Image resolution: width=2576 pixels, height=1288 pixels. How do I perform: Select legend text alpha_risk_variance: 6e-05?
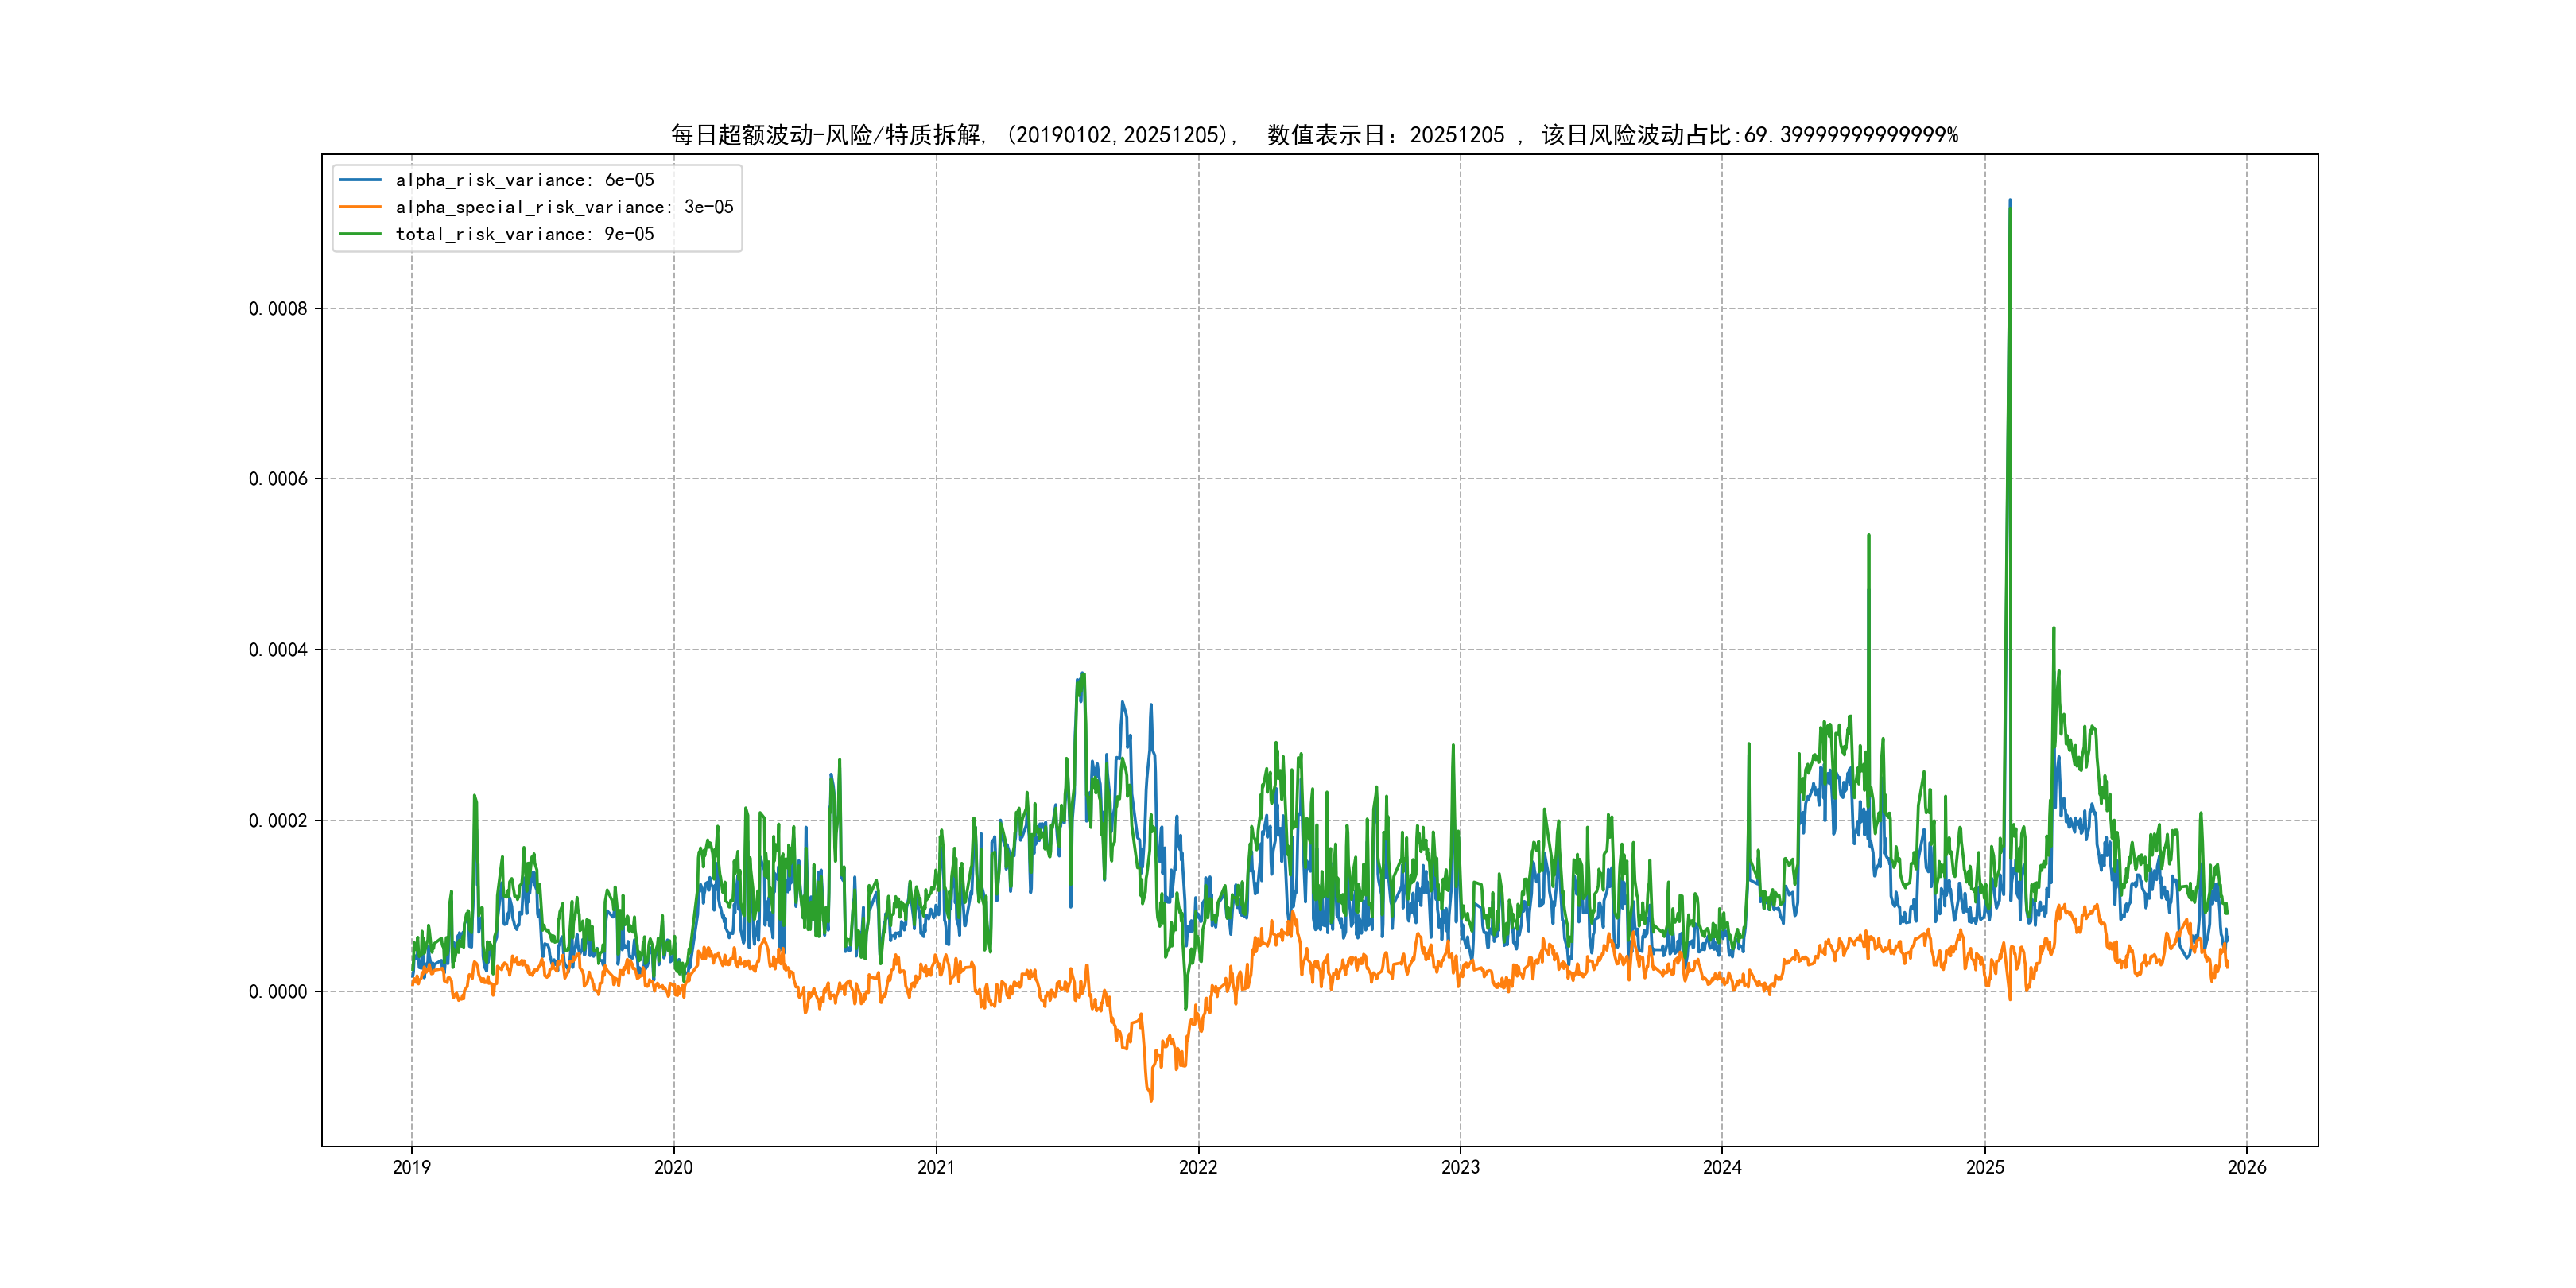pyautogui.click(x=524, y=180)
